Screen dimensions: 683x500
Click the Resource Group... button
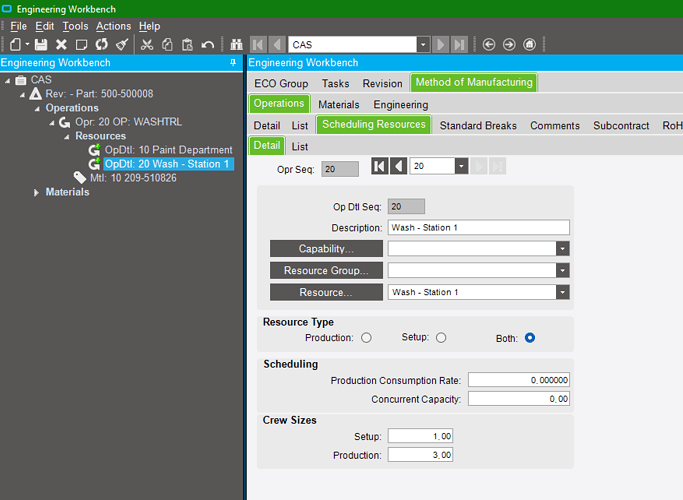click(326, 270)
